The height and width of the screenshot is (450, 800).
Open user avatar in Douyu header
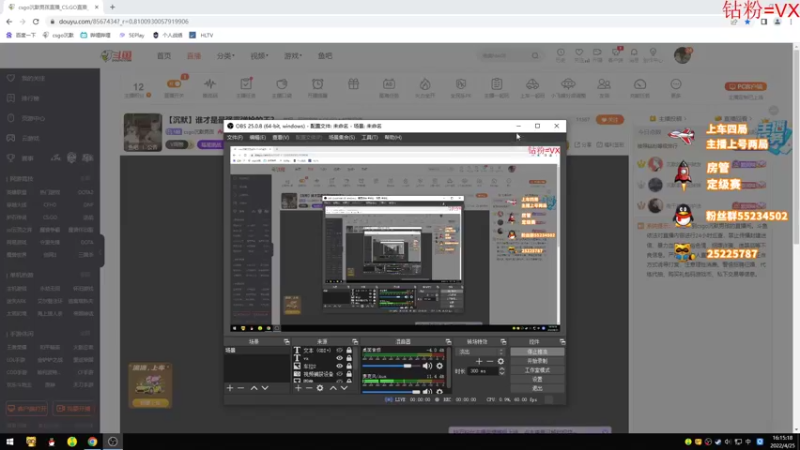click(x=682, y=55)
